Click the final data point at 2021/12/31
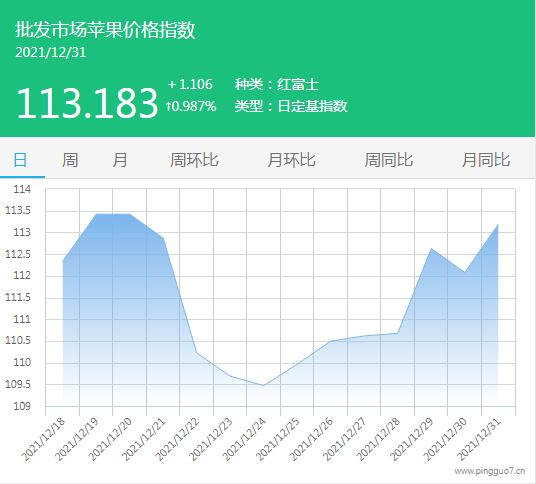 click(498, 225)
